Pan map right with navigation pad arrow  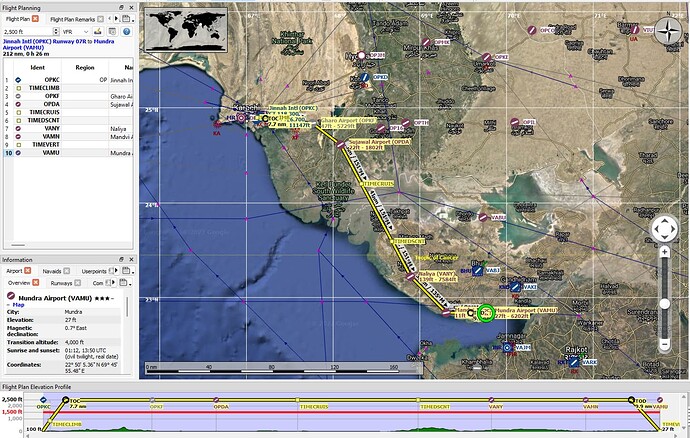point(673,229)
